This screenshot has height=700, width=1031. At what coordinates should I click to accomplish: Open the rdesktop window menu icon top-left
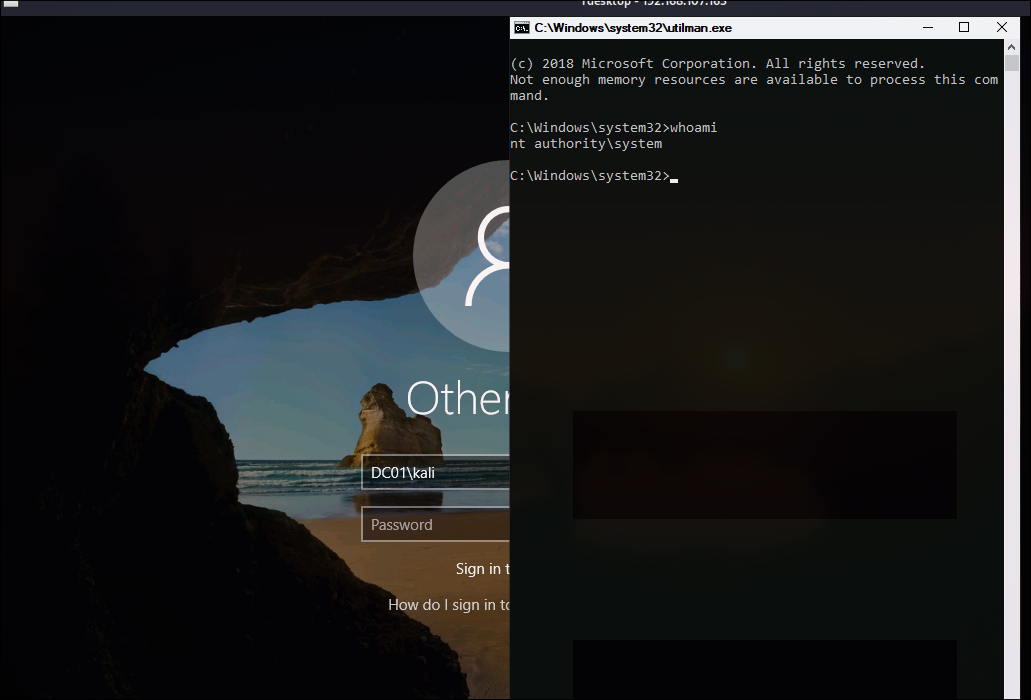pyautogui.click(x=12, y=5)
